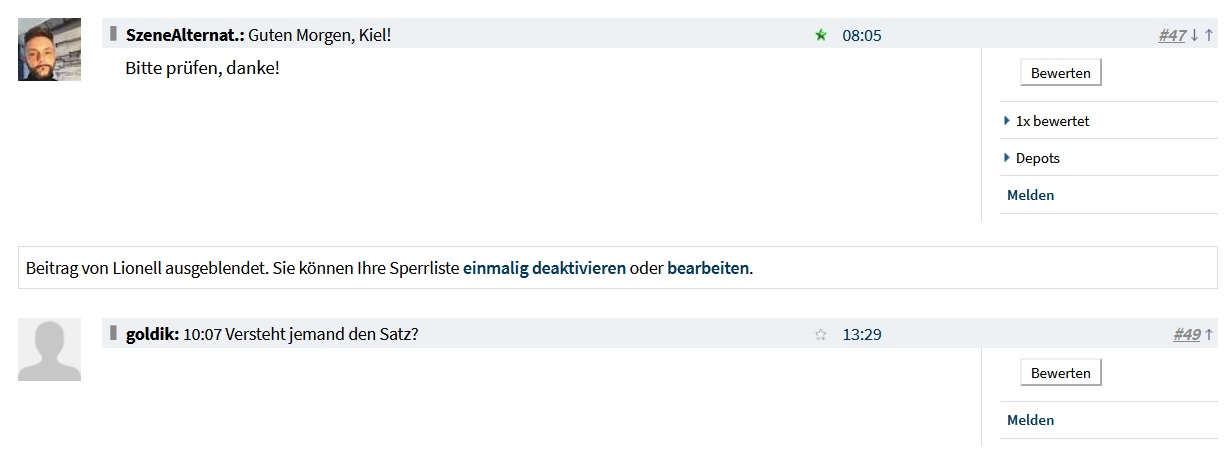Open permalink #47

(x=1172, y=35)
